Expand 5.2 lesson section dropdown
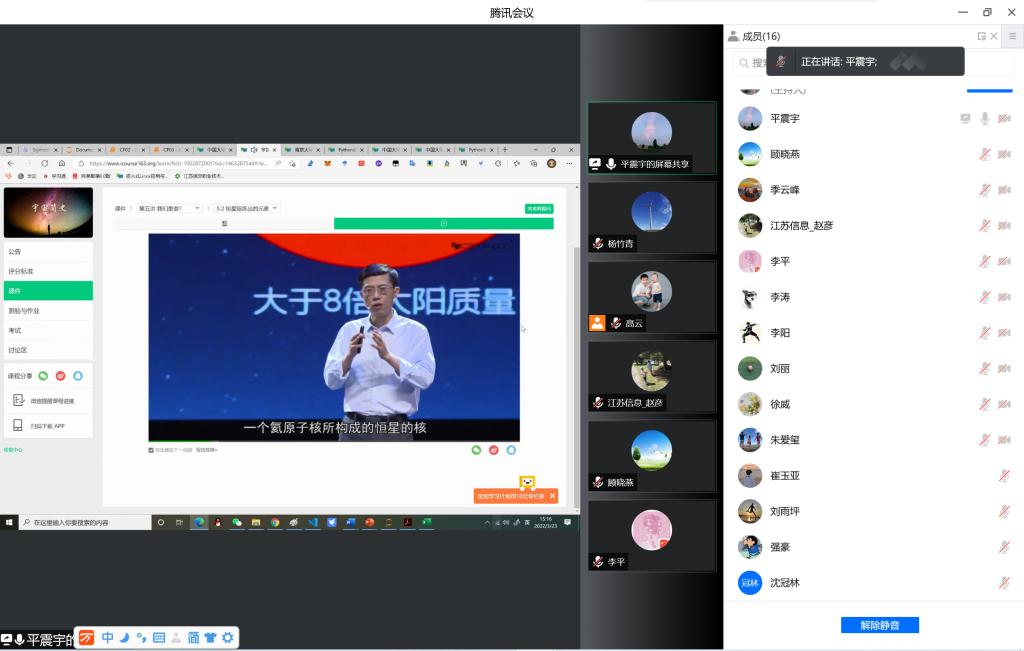1024x651 pixels. pyautogui.click(x=247, y=208)
